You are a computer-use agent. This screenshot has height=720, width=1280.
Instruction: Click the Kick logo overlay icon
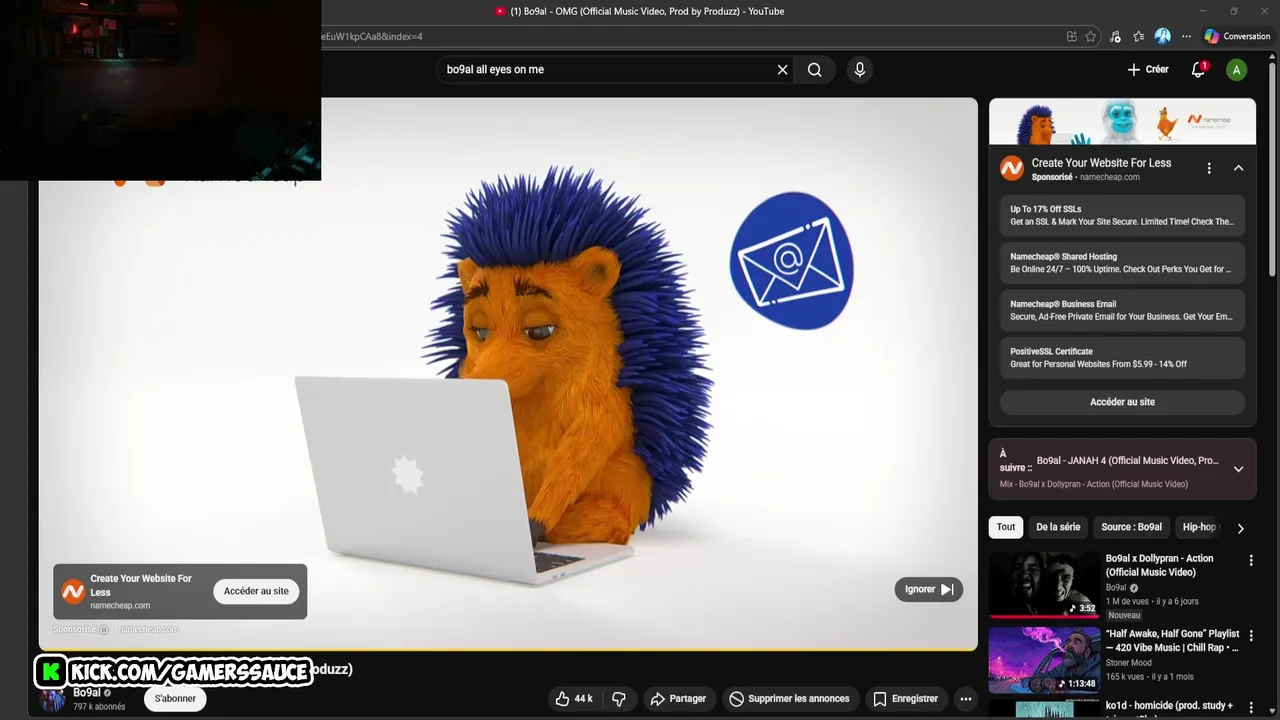[51, 672]
